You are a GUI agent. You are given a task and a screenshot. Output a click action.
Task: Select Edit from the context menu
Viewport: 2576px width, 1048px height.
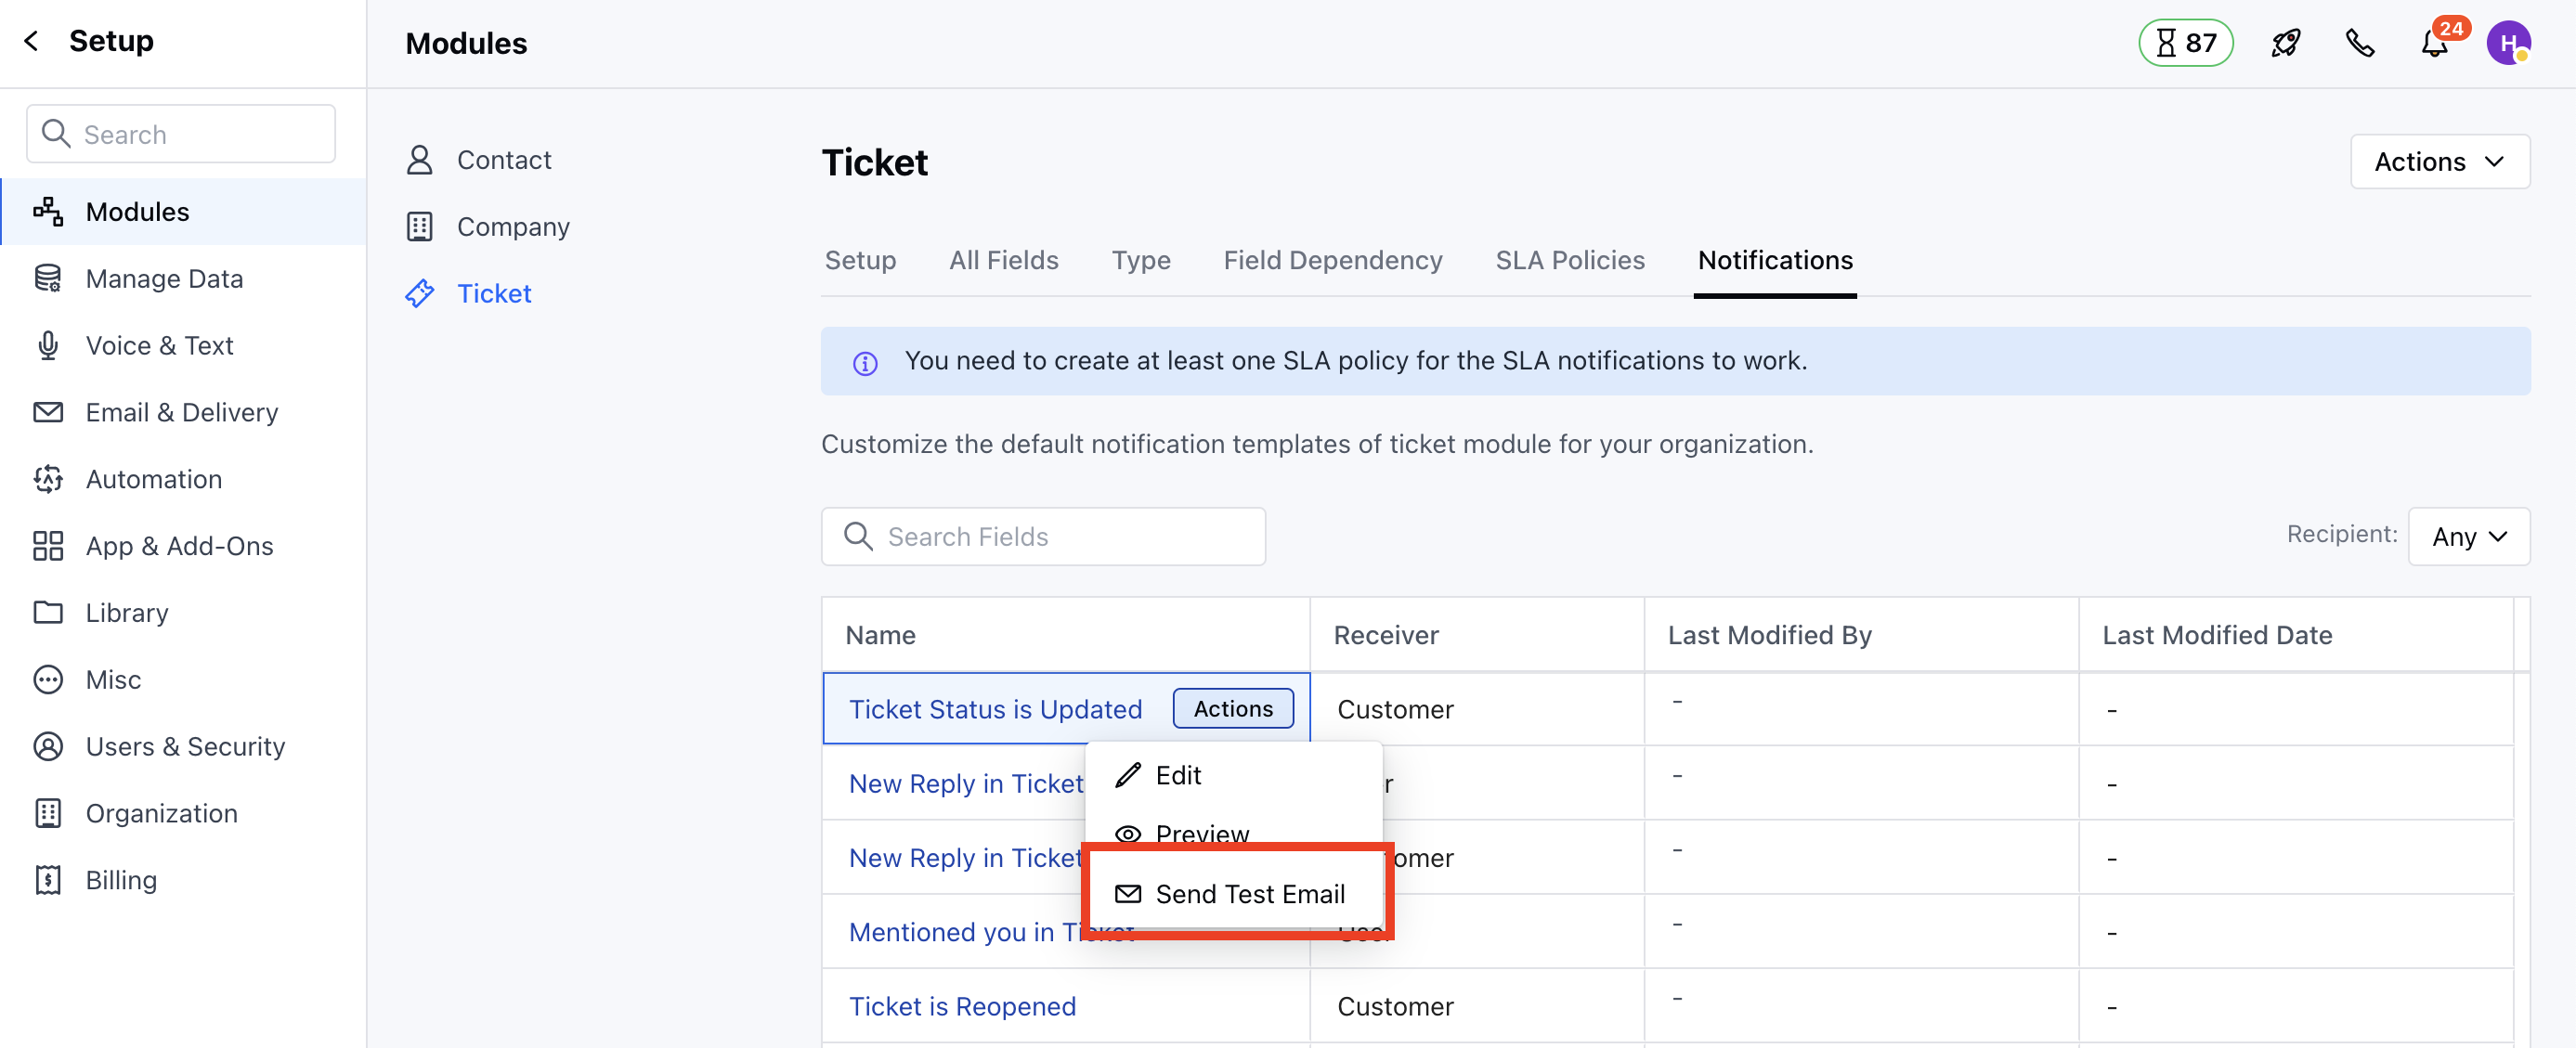coord(1177,775)
